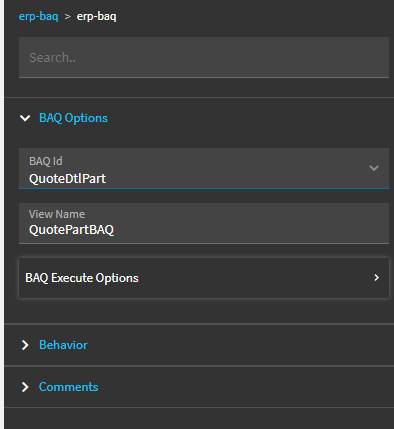Open BAQ Execute Options

click(x=204, y=278)
